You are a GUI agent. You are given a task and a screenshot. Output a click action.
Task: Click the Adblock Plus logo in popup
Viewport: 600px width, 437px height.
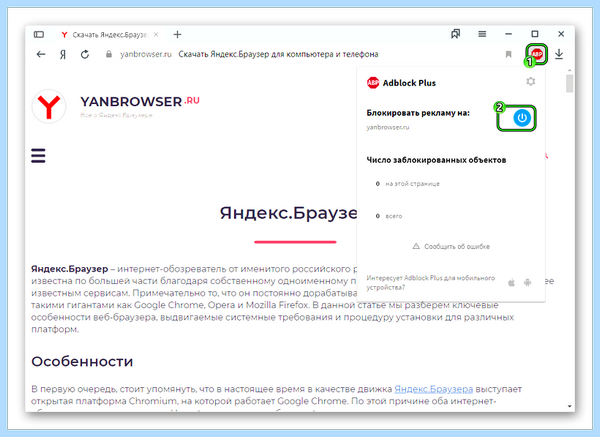(373, 83)
